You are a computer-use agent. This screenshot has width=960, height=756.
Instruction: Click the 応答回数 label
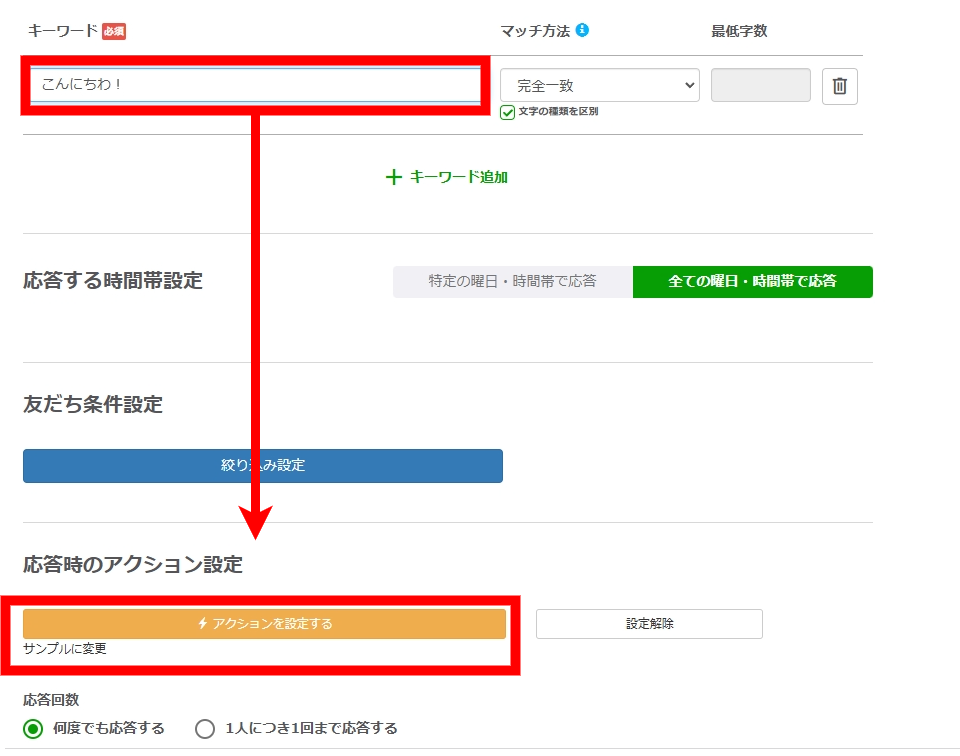pos(51,700)
